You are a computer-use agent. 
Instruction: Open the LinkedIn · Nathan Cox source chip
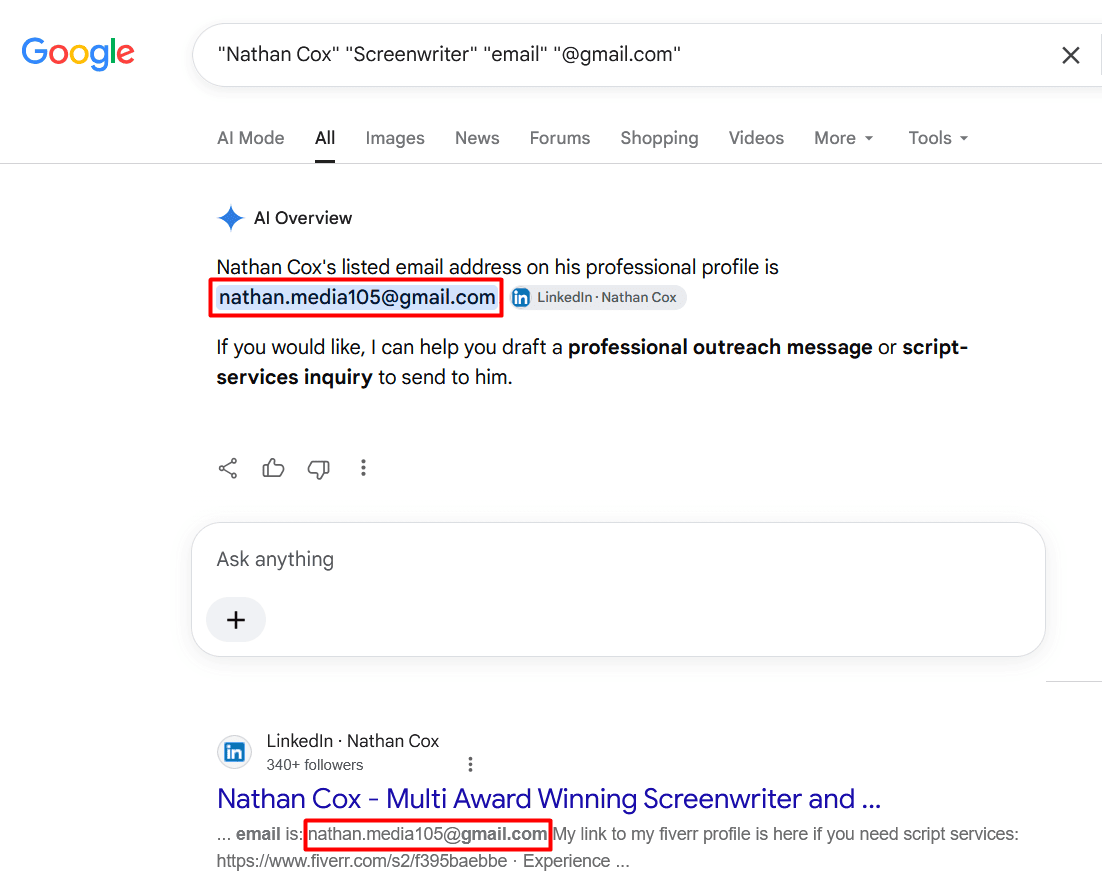click(598, 297)
